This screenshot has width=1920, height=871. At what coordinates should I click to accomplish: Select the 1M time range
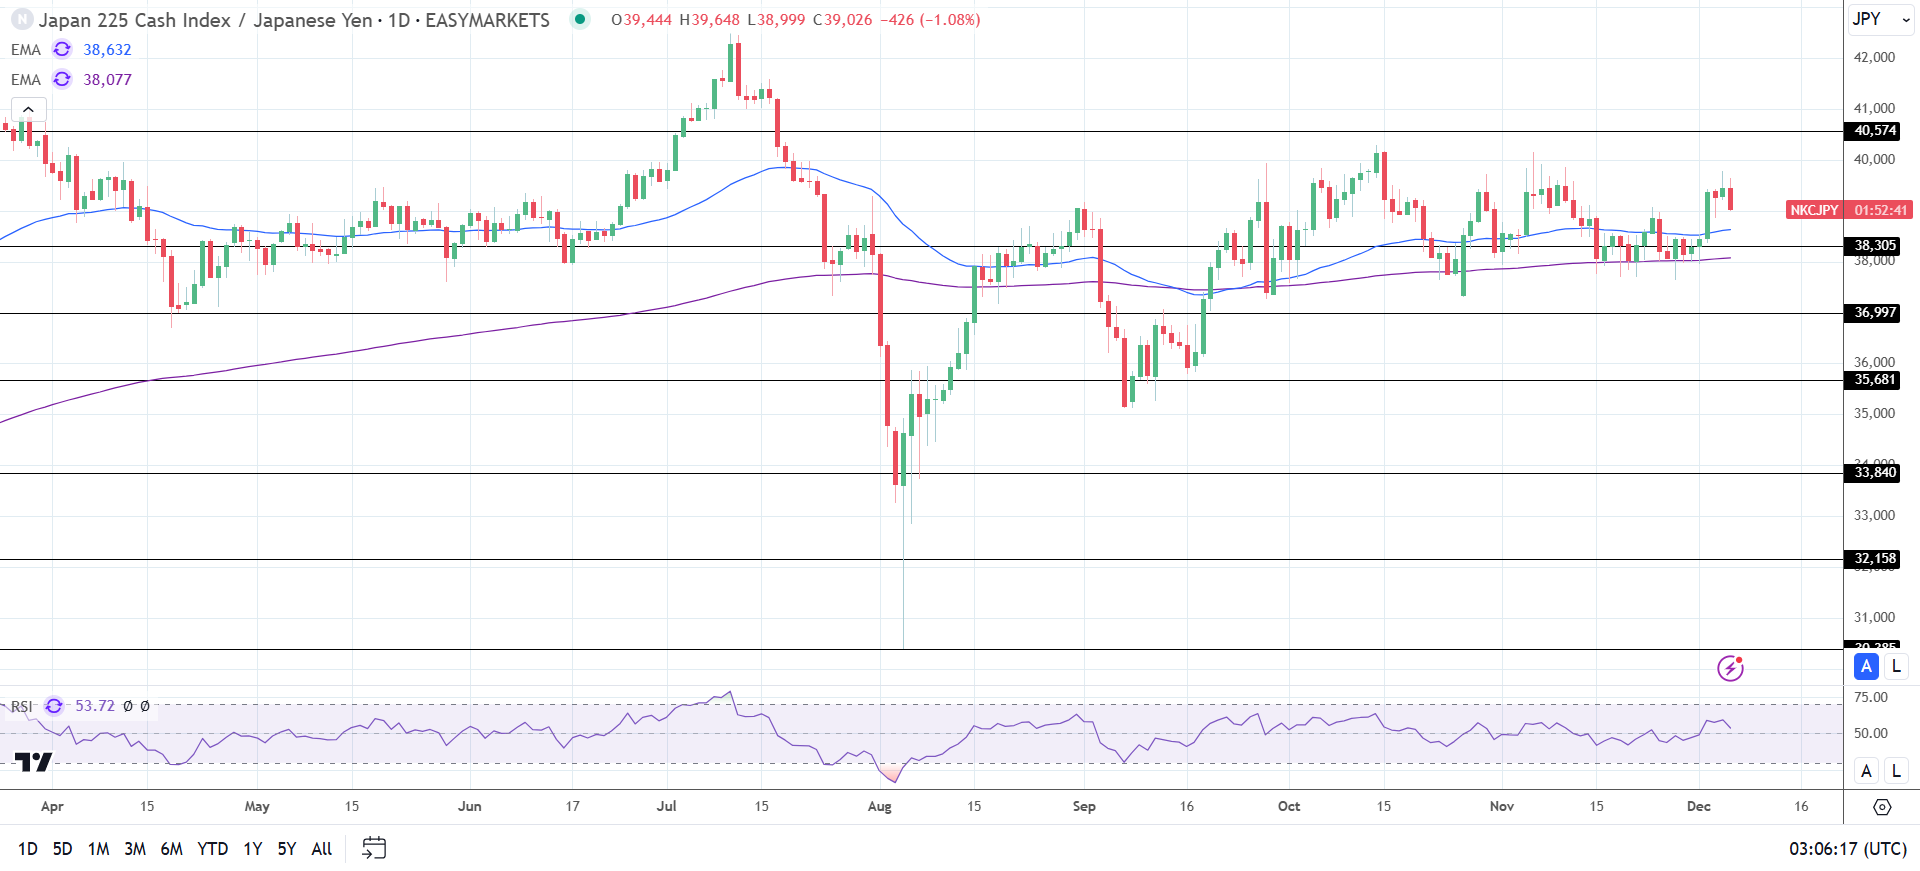coord(98,849)
